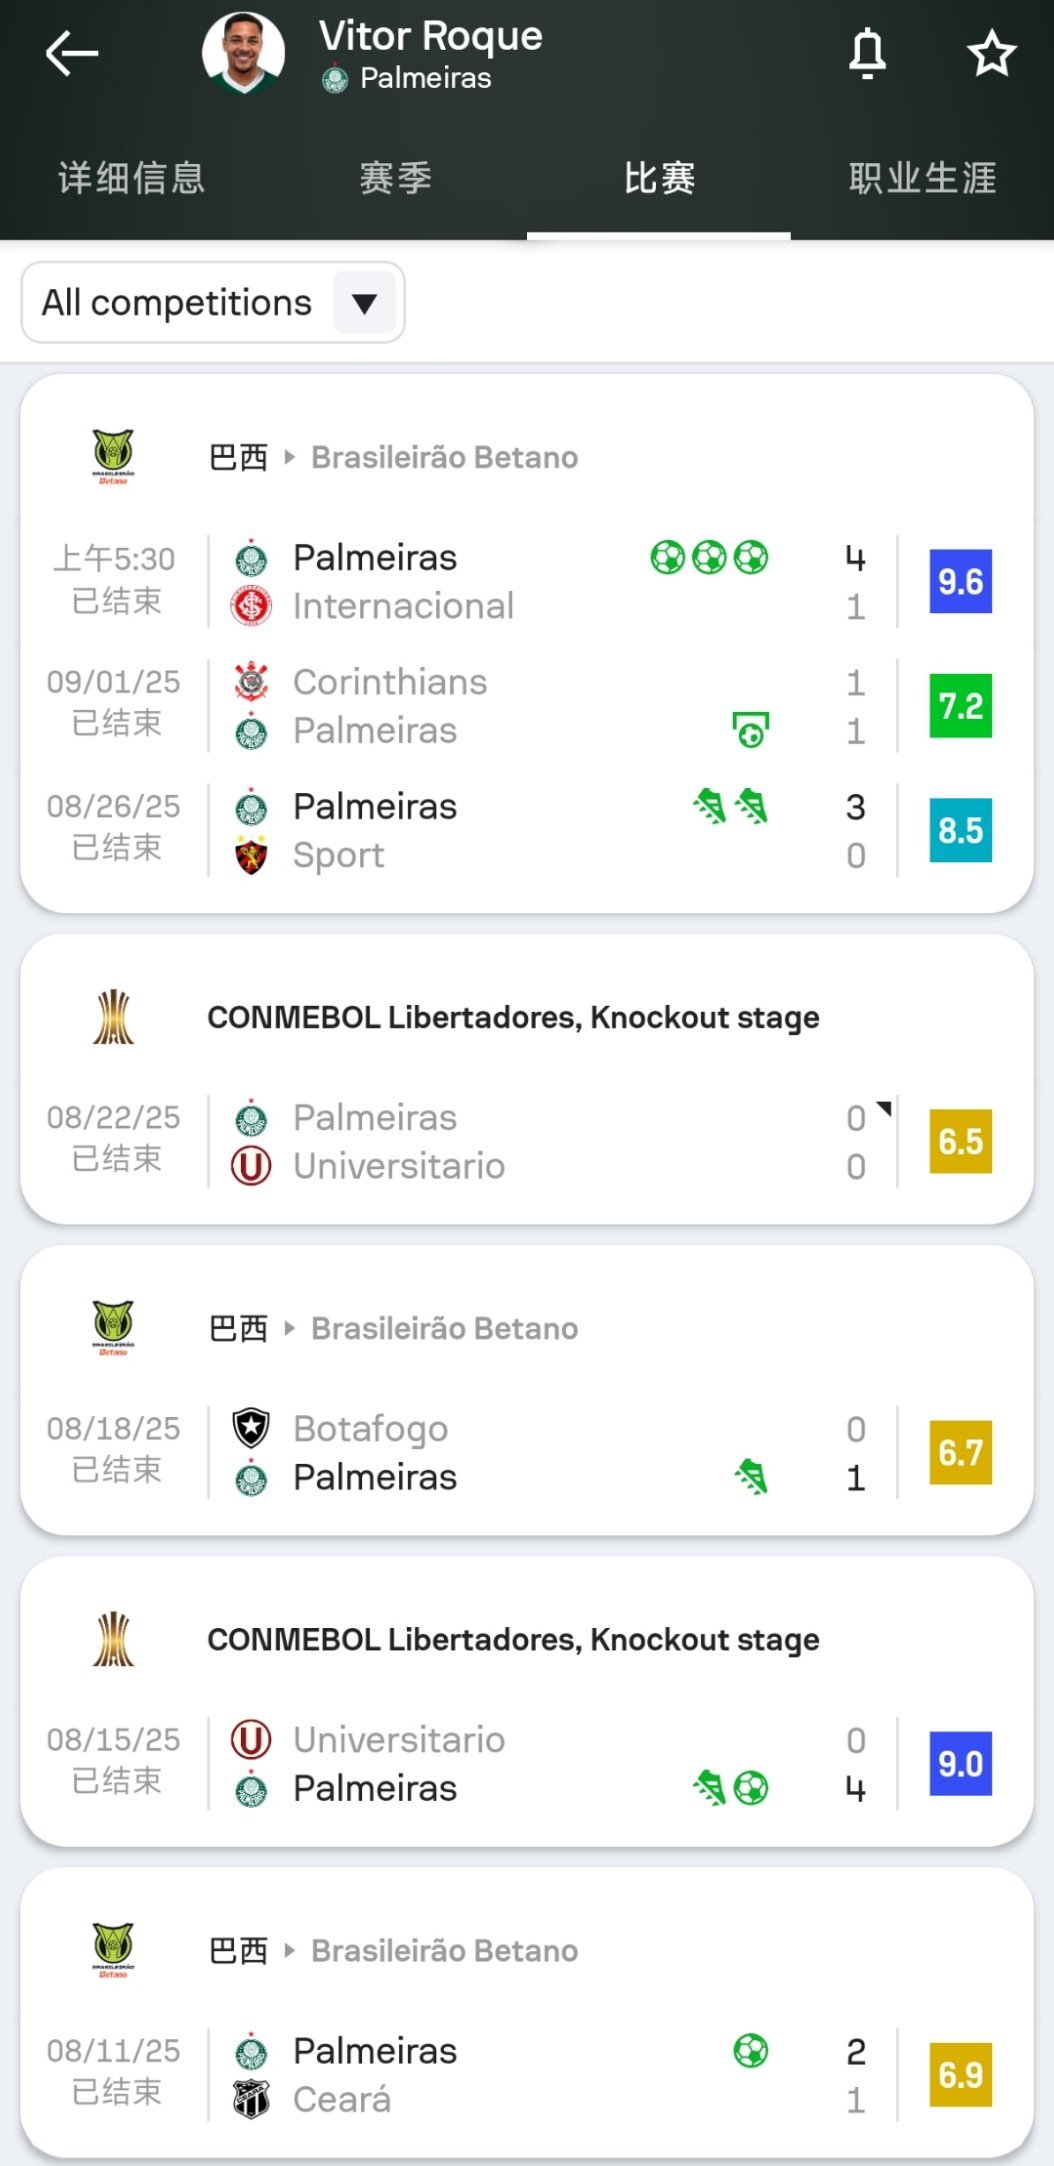Click the Universitario crest in the 08/15/25 match

coord(251,1739)
